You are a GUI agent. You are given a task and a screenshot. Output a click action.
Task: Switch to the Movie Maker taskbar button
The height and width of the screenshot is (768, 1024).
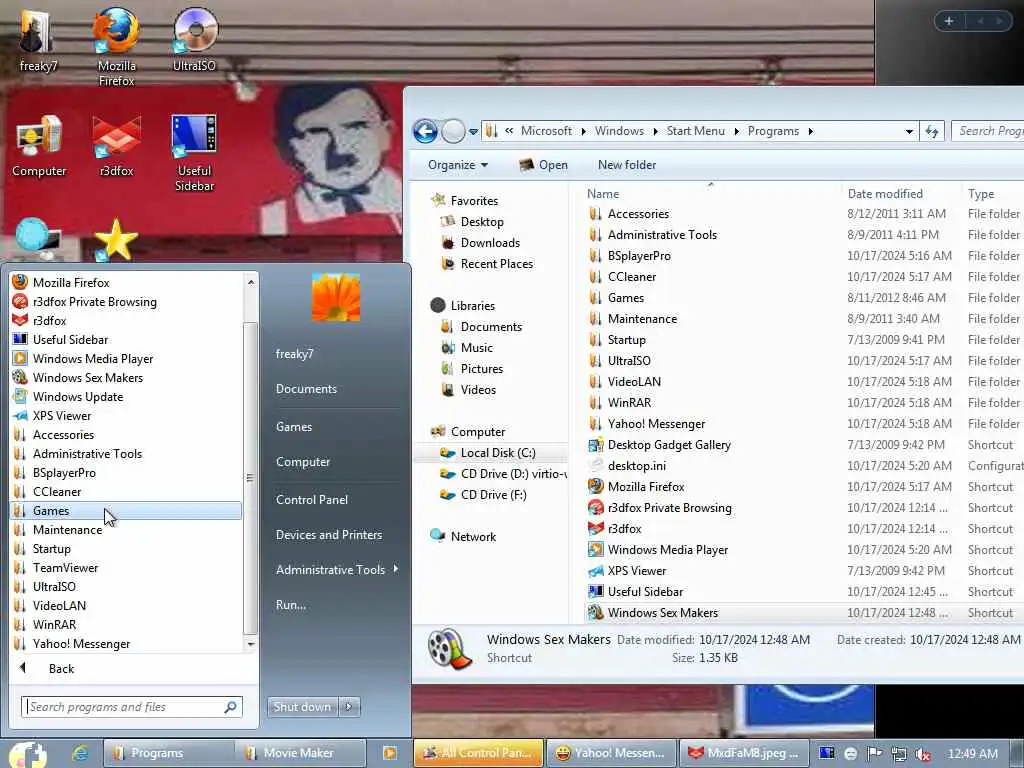pos(300,753)
